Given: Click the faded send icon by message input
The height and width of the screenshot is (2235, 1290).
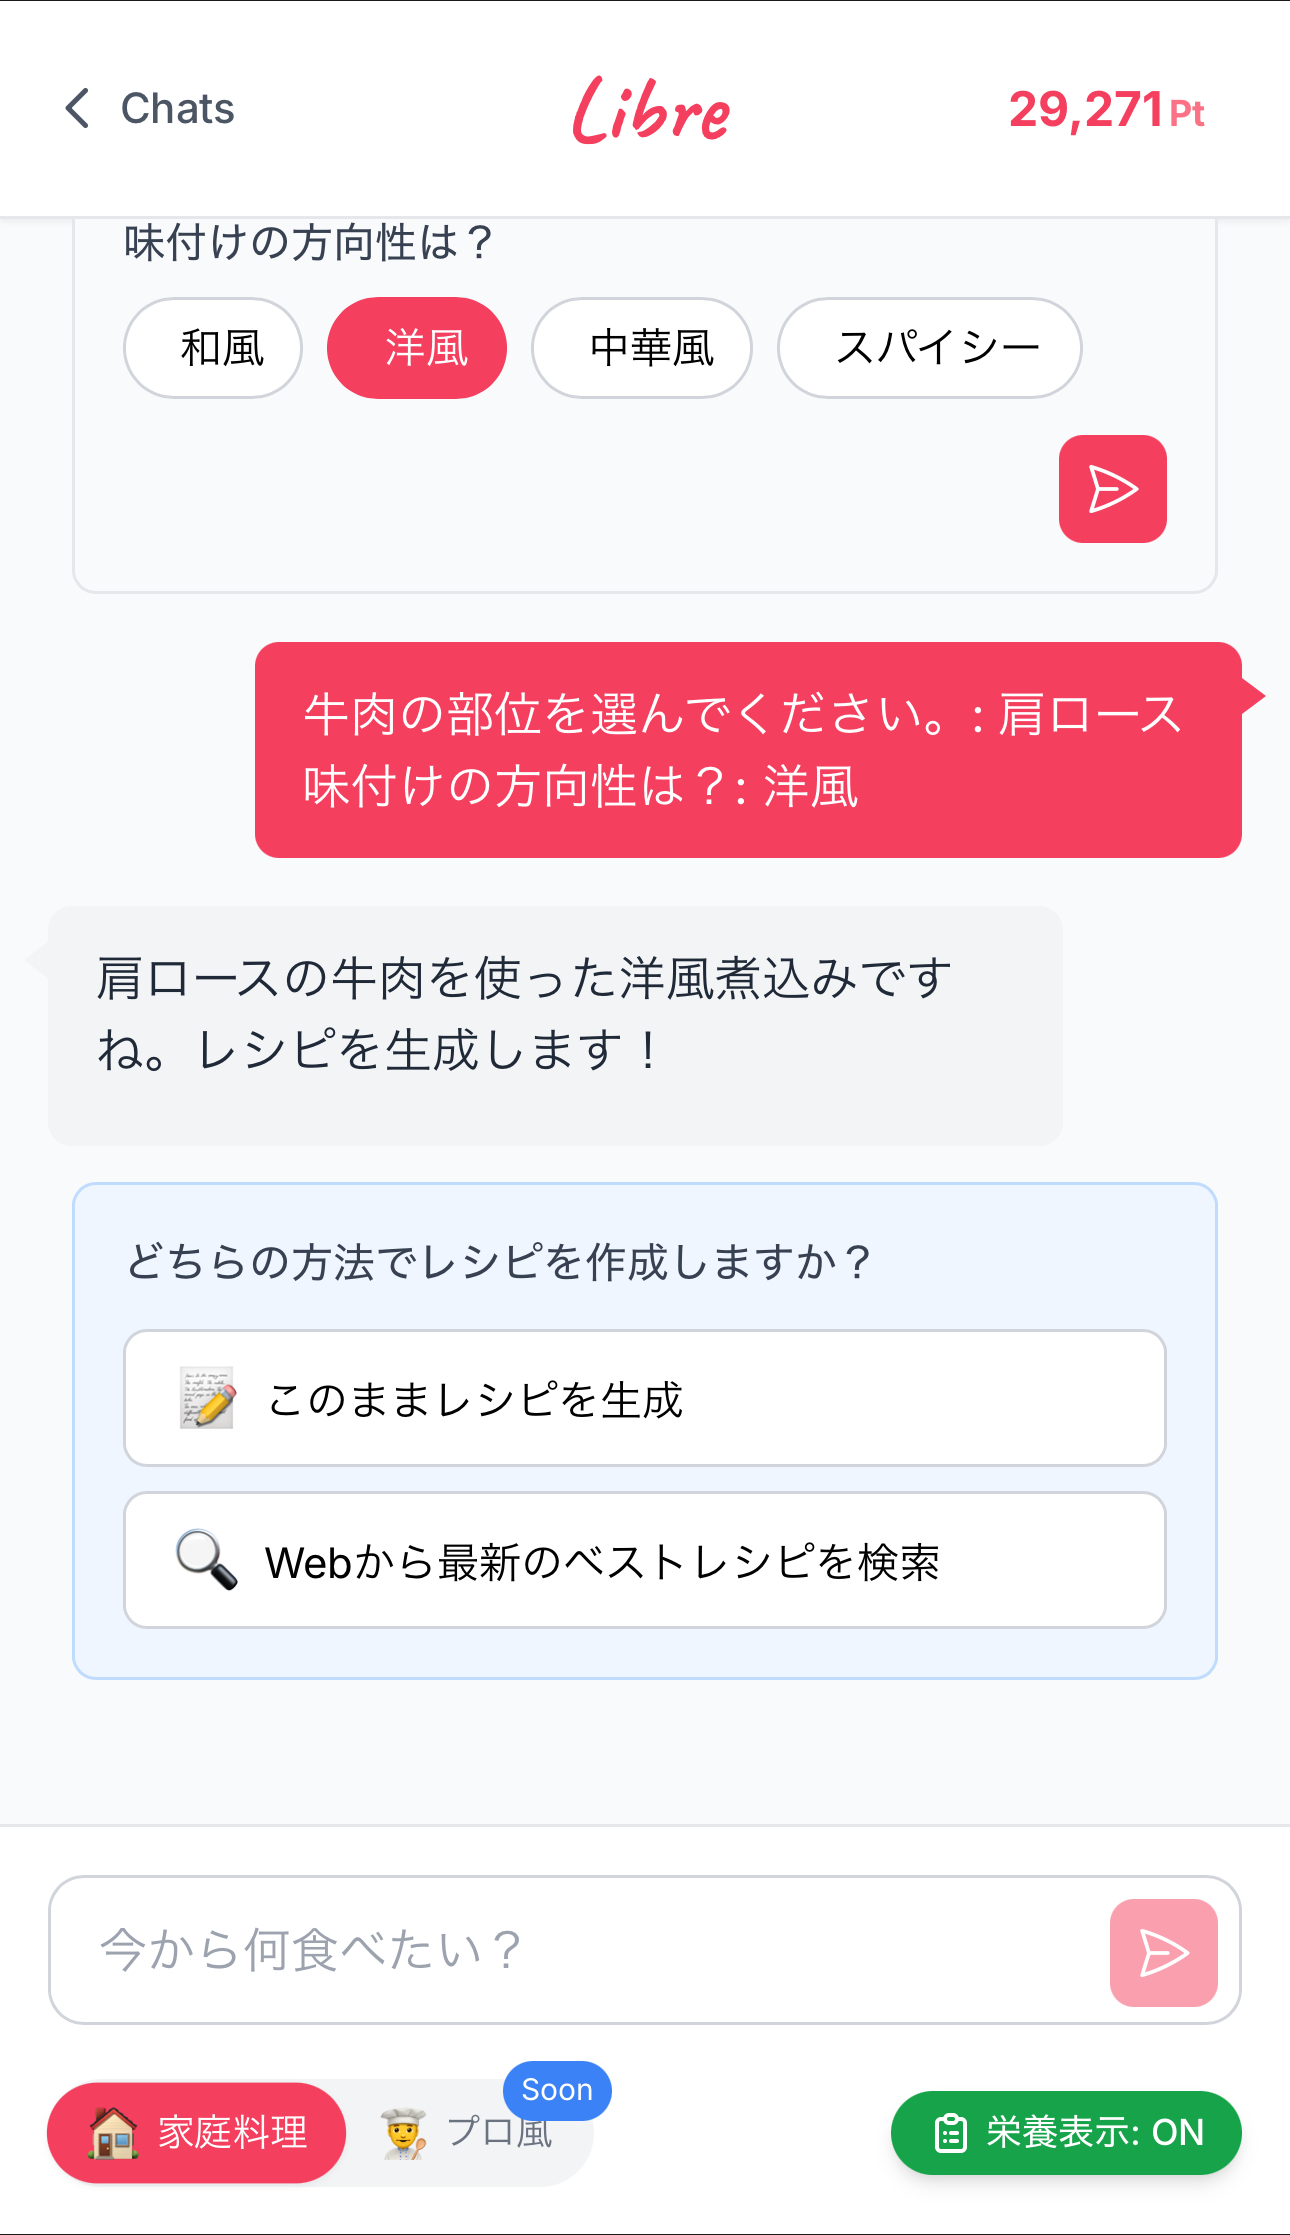Looking at the screenshot, I should click(x=1163, y=1952).
